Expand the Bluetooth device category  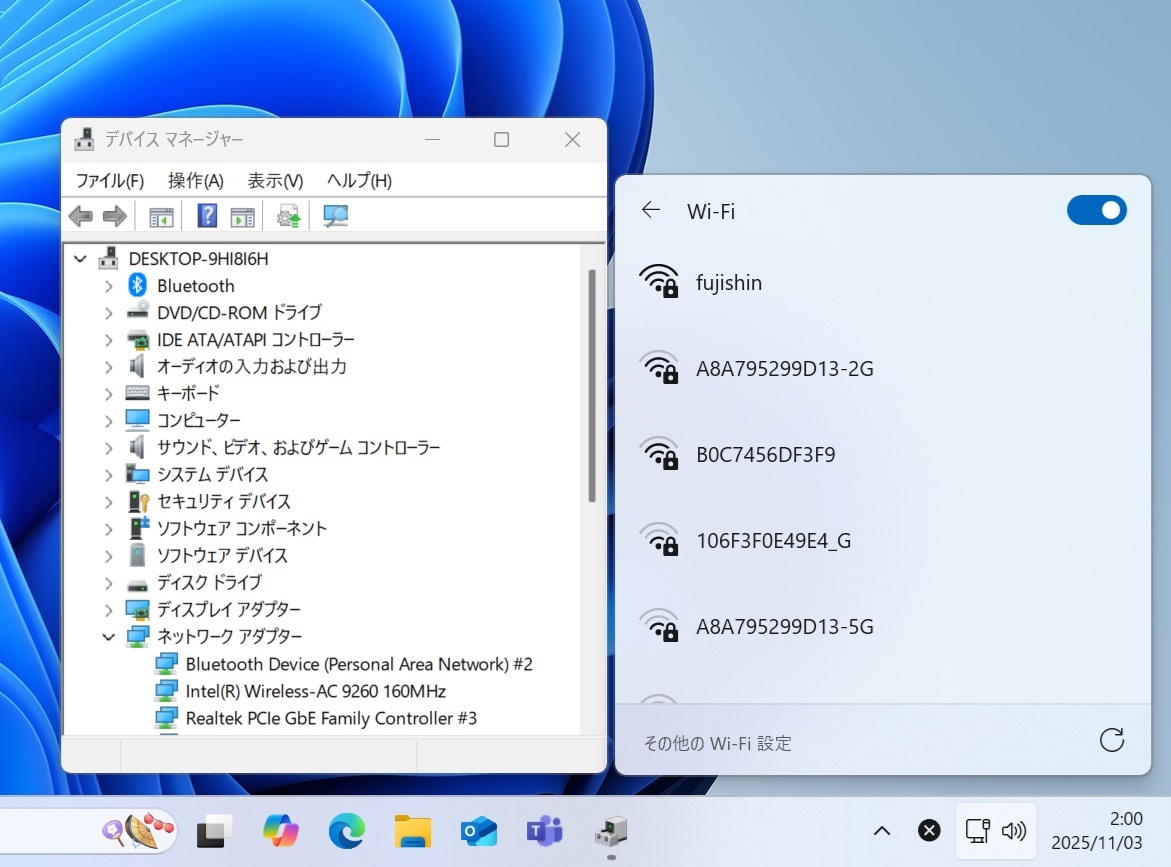click(x=108, y=286)
